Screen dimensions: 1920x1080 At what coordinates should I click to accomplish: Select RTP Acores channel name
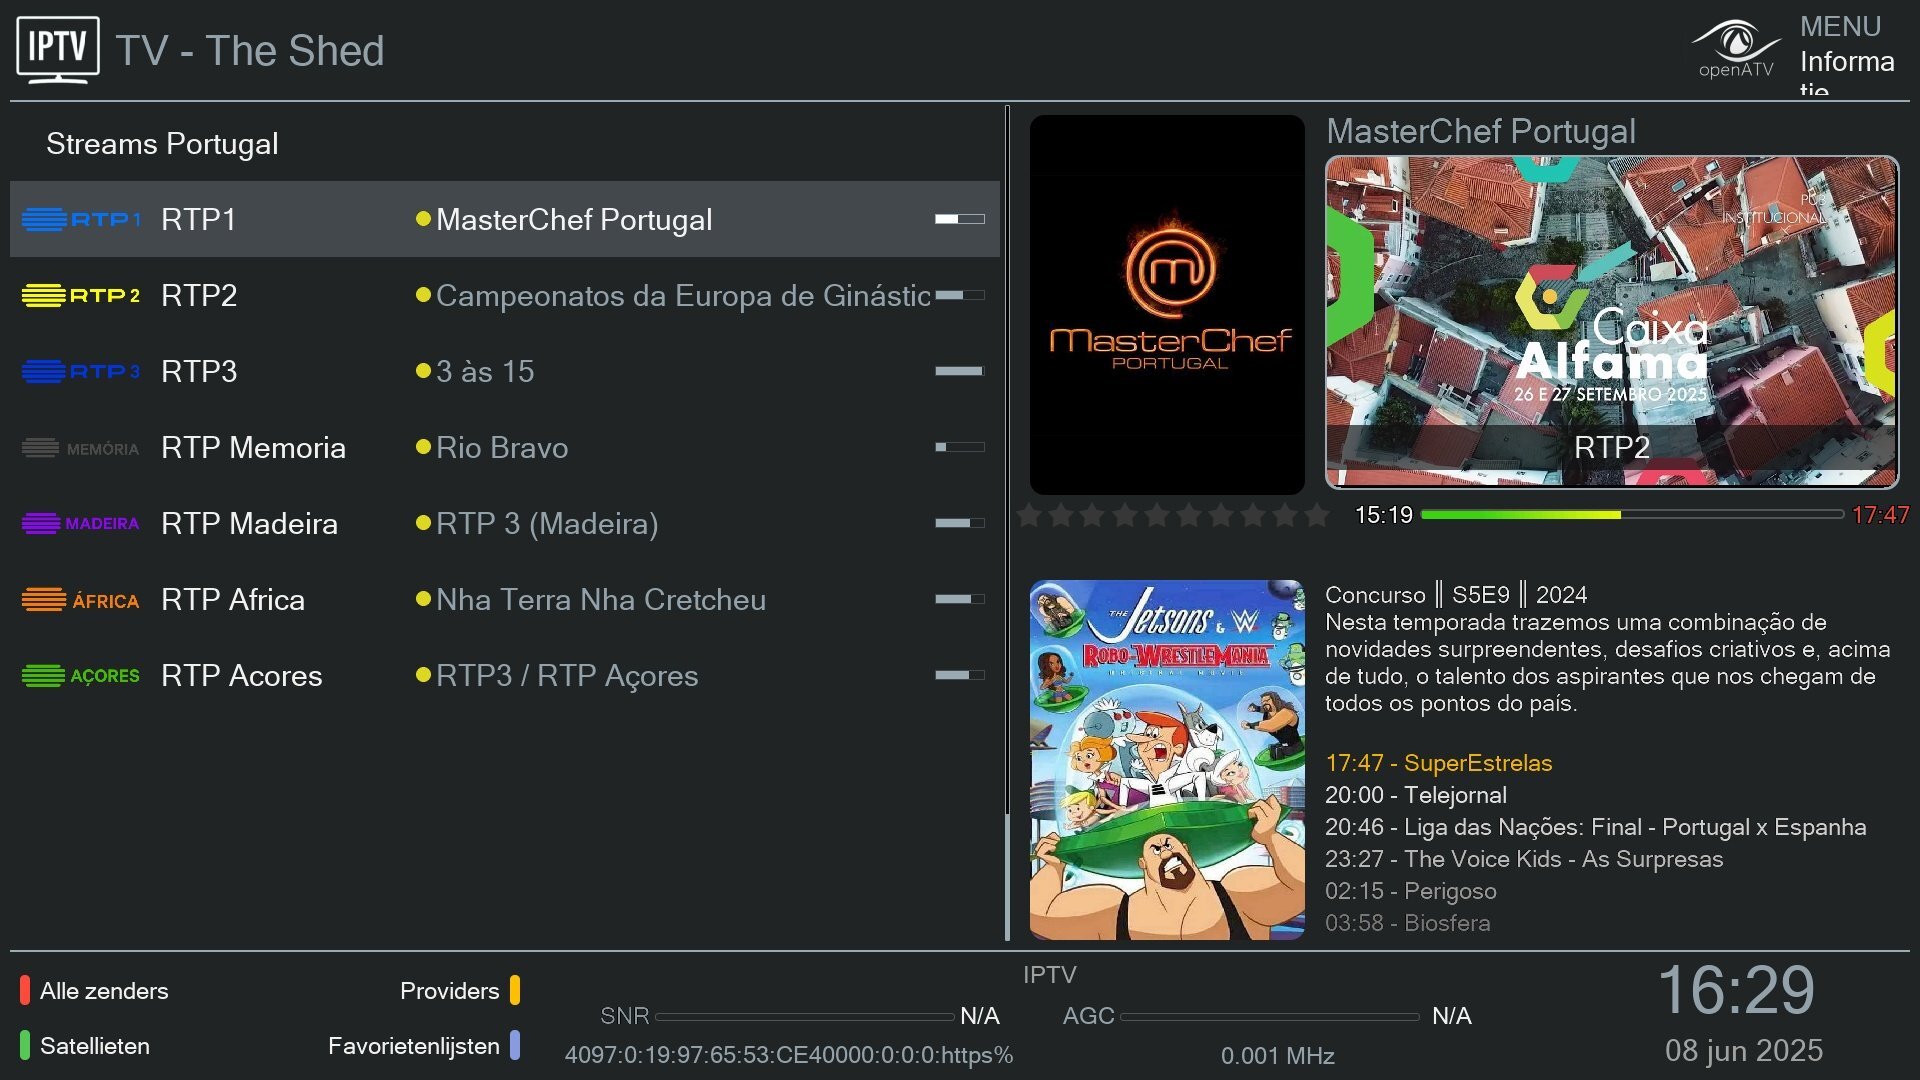[242, 675]
